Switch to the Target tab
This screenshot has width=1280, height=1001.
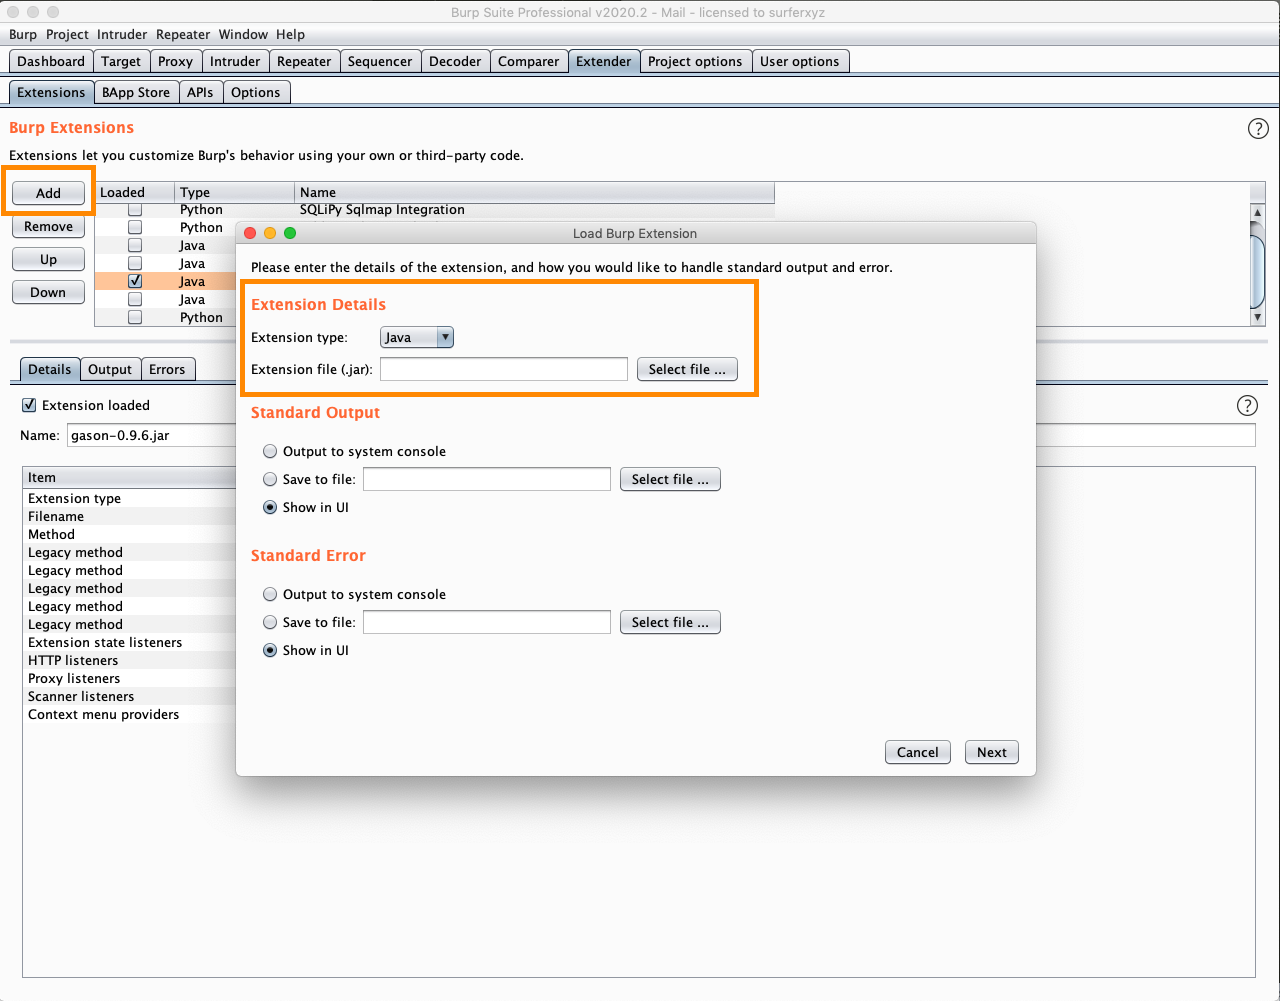tap(121, 61)
